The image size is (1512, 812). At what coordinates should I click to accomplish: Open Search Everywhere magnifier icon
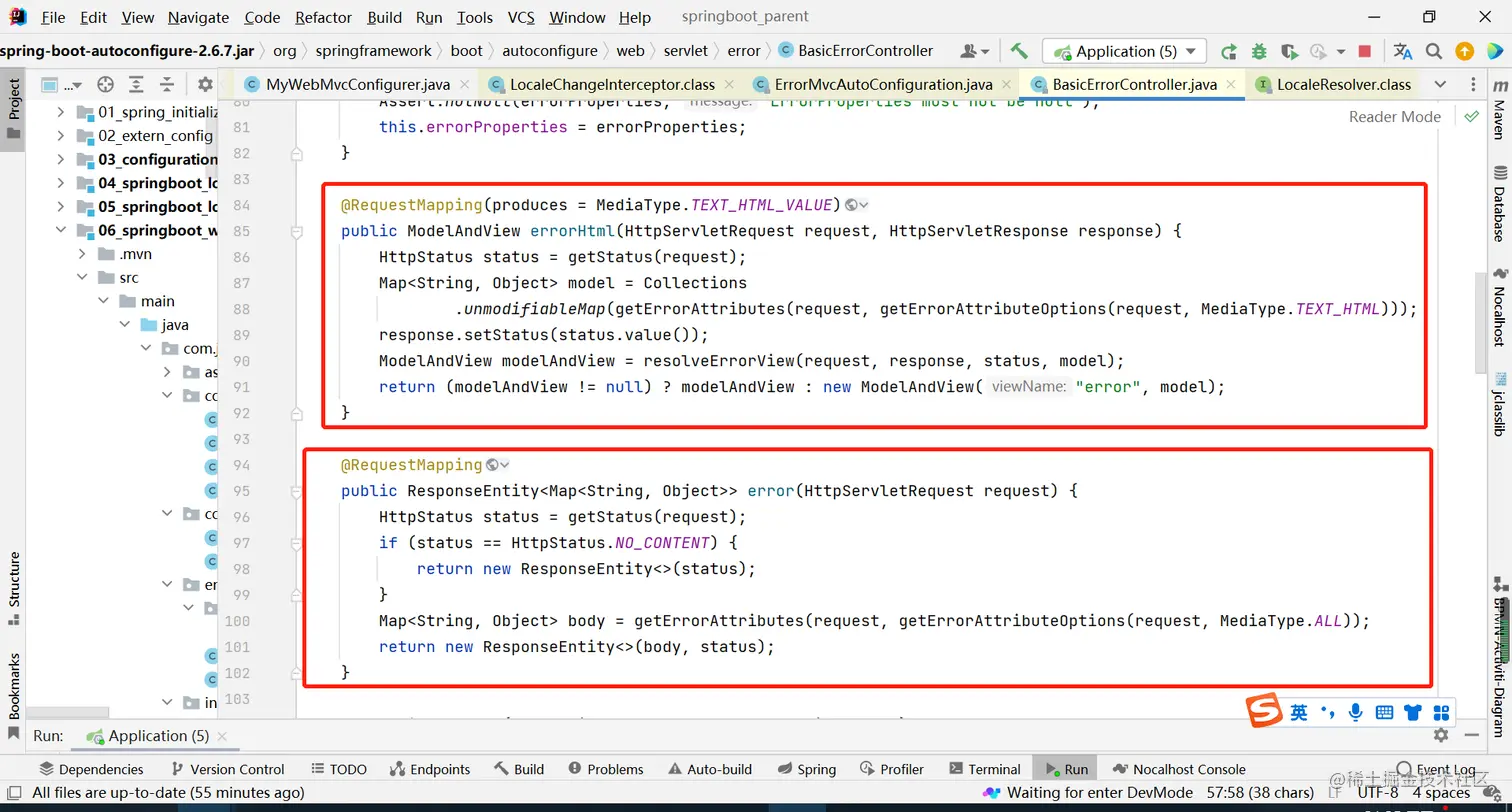click(x=1434, y=51)
